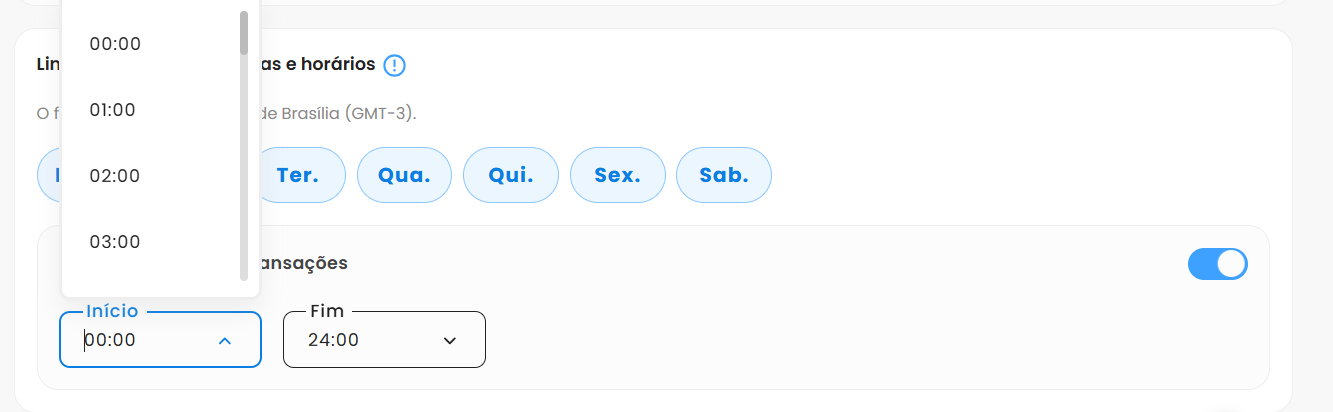This screenshot has height=412, width=1333.
Task: Click the partially hidden day chip left of Ter.
Action: coord(48,176)
